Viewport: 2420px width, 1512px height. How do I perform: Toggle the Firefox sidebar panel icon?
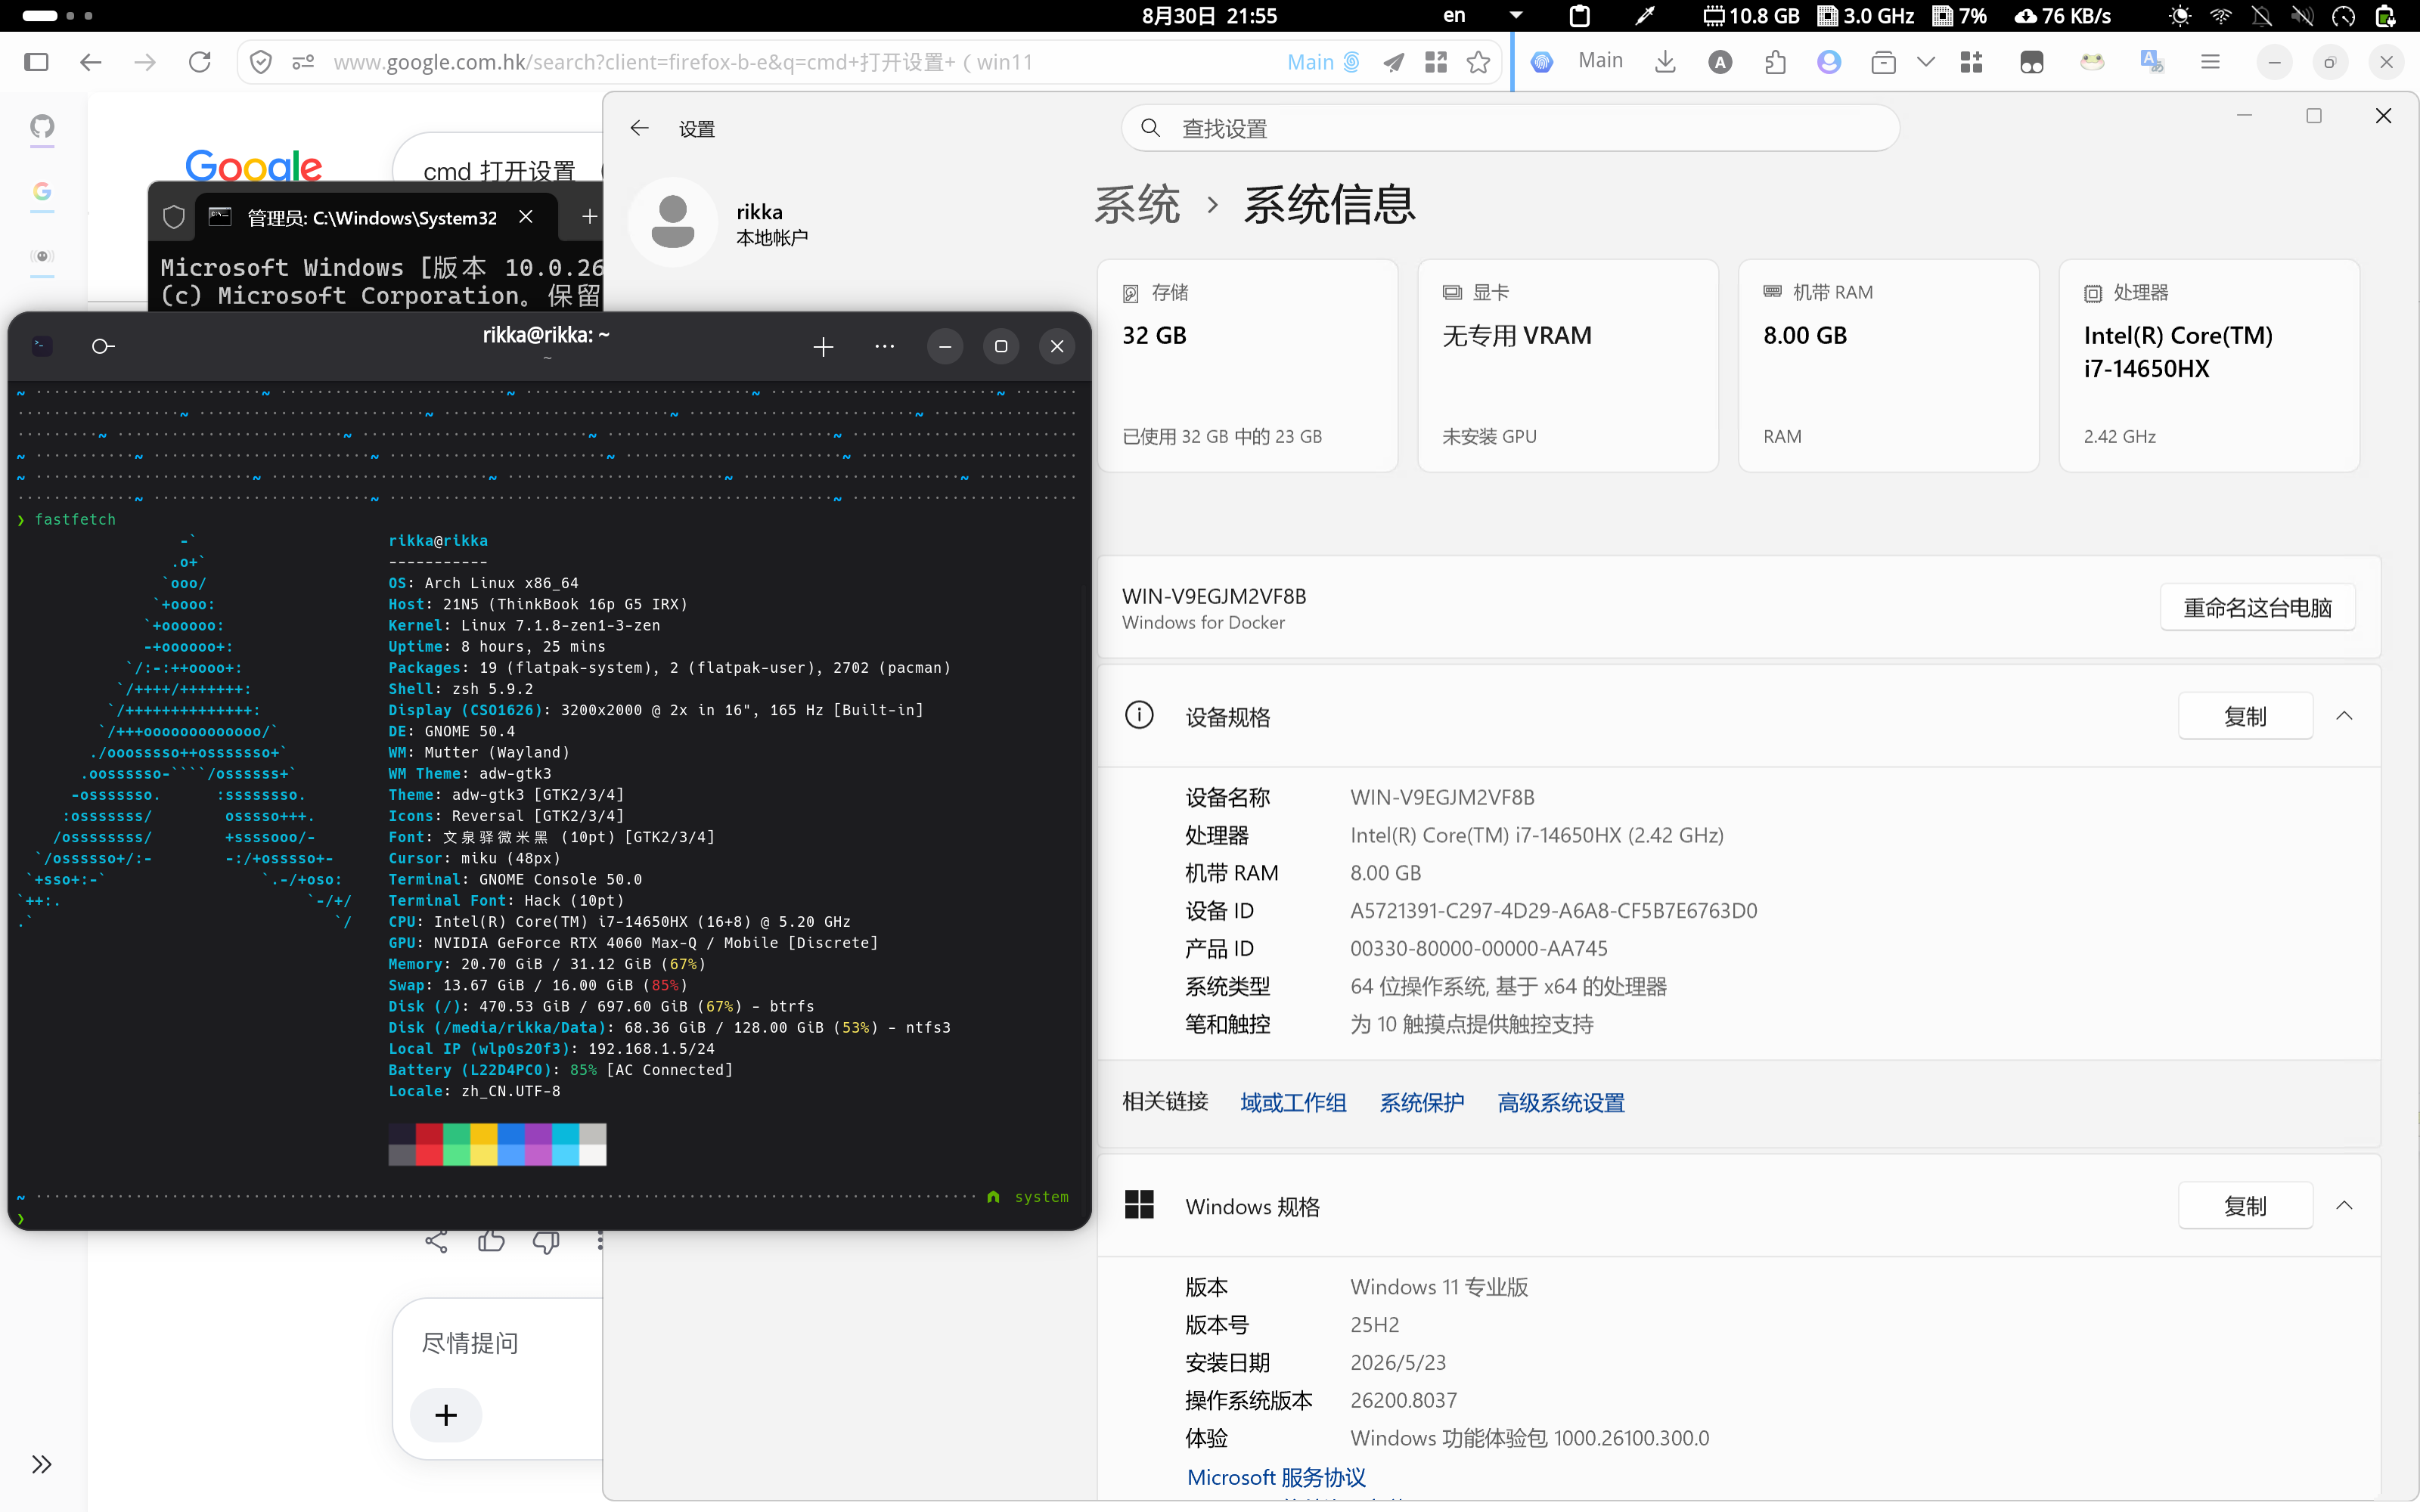[x=36, y=62]
